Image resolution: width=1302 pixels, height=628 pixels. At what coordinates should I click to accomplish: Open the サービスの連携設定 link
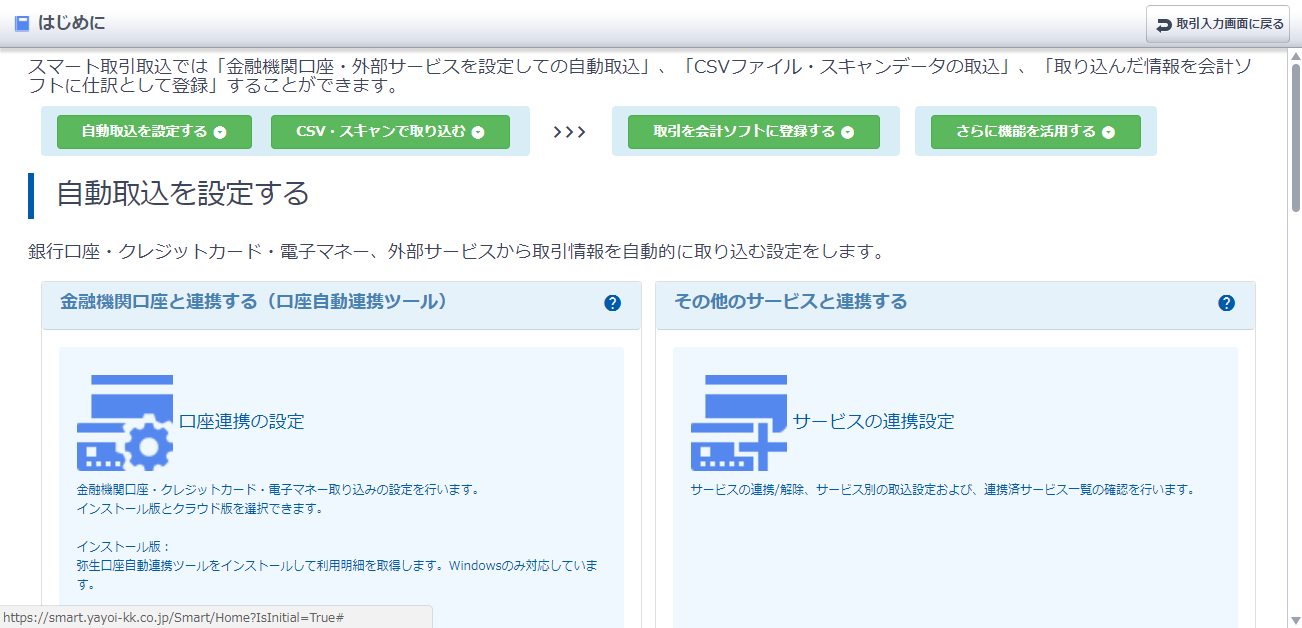(x=873, y=422)
